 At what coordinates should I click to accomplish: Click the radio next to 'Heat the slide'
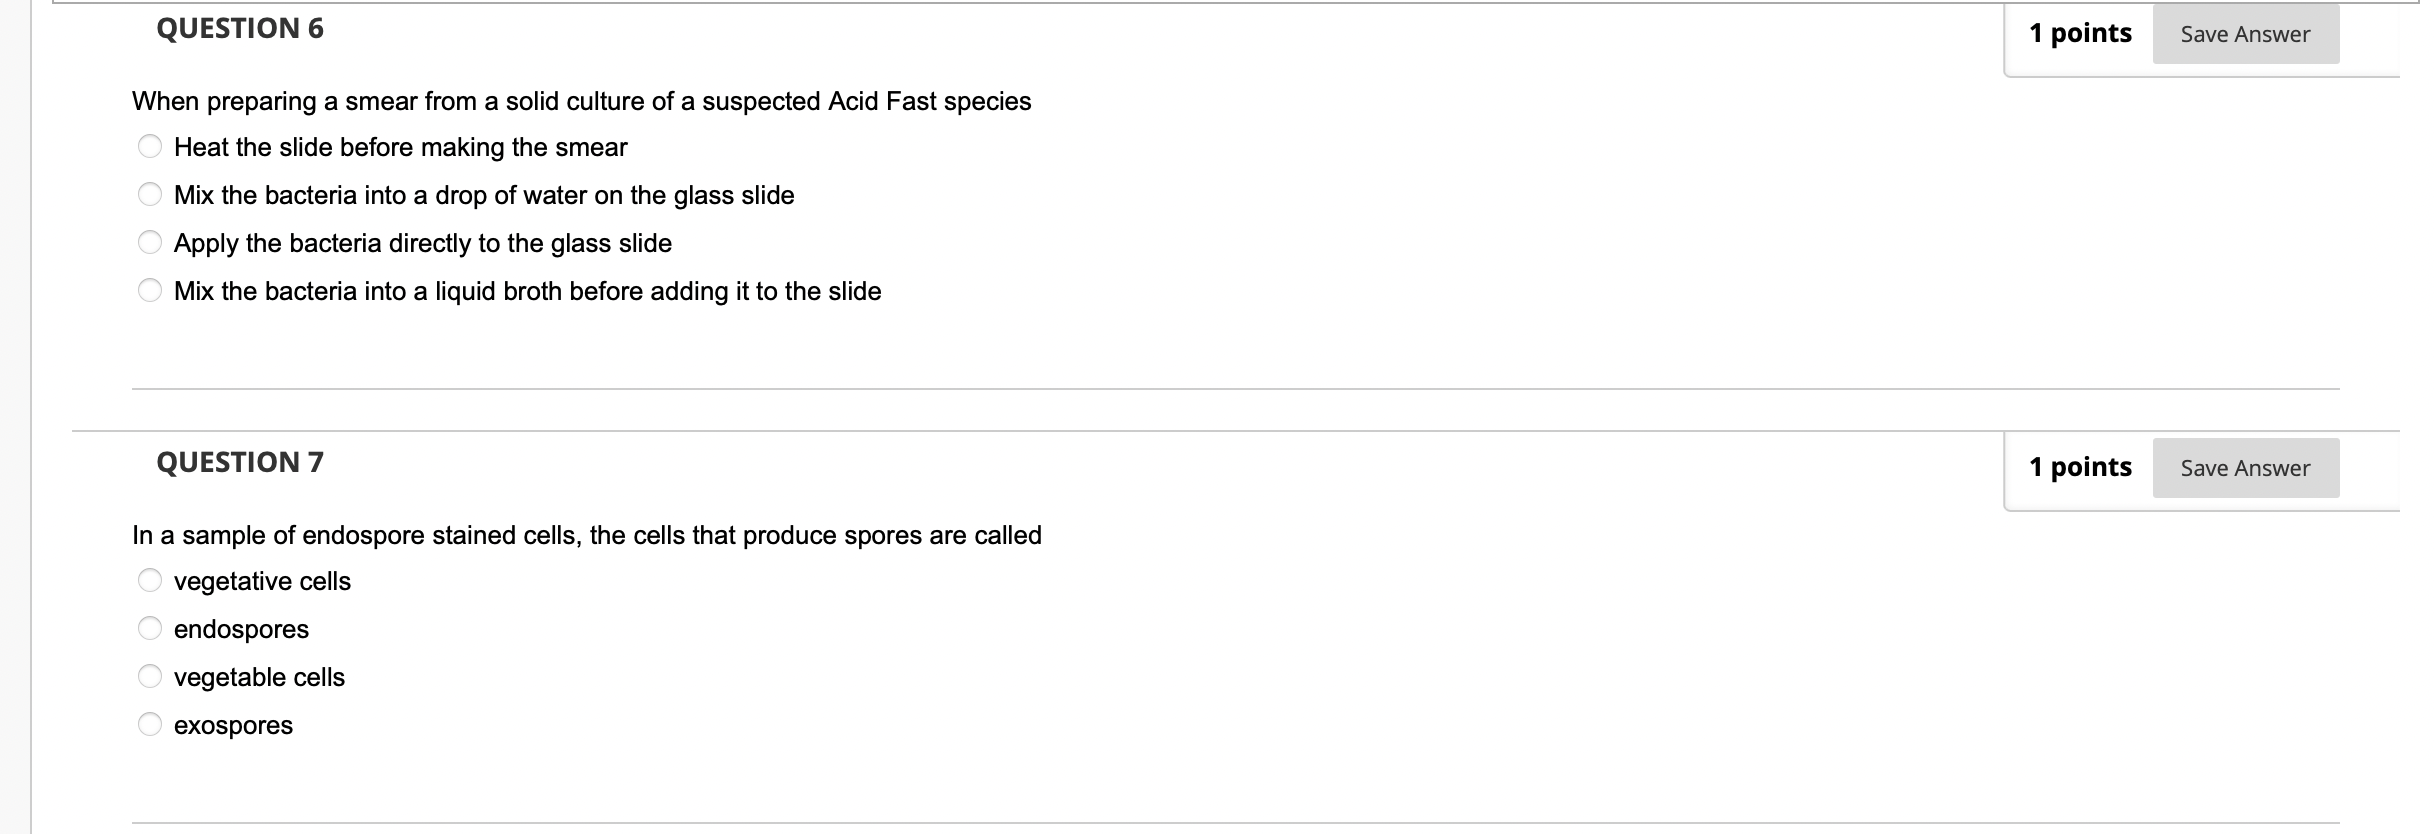(x=150, y=145)
